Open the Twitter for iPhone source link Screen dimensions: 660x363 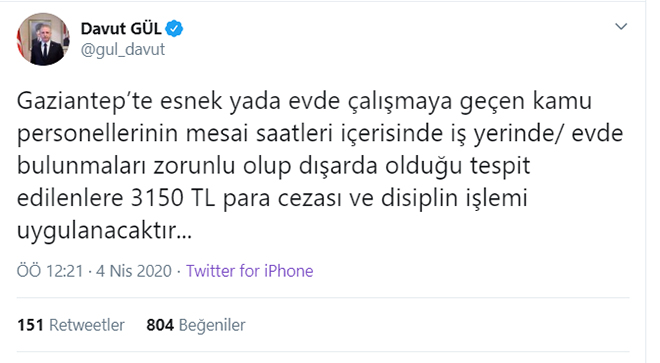coord(250,271)
